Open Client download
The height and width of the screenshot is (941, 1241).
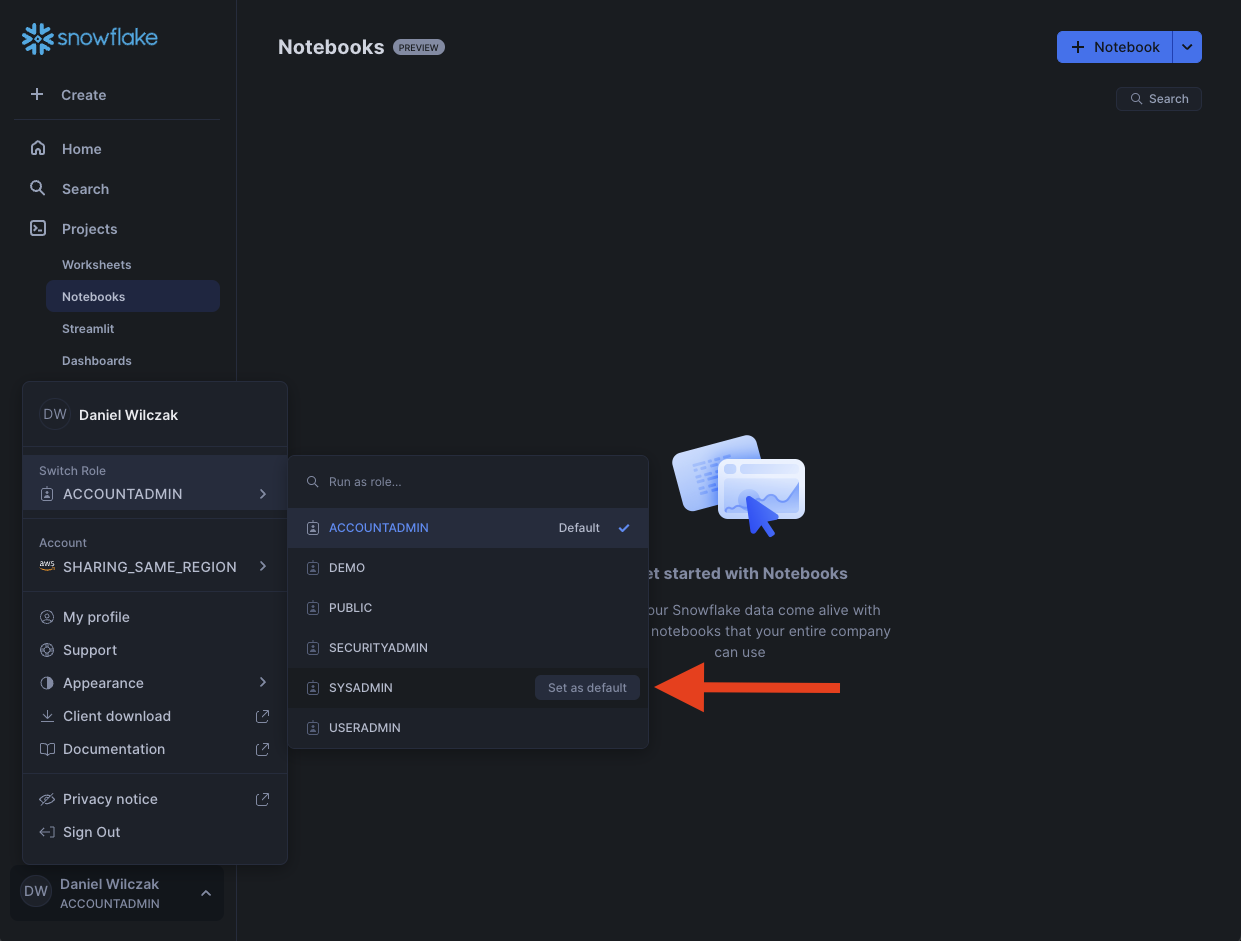tap(155, 716)
